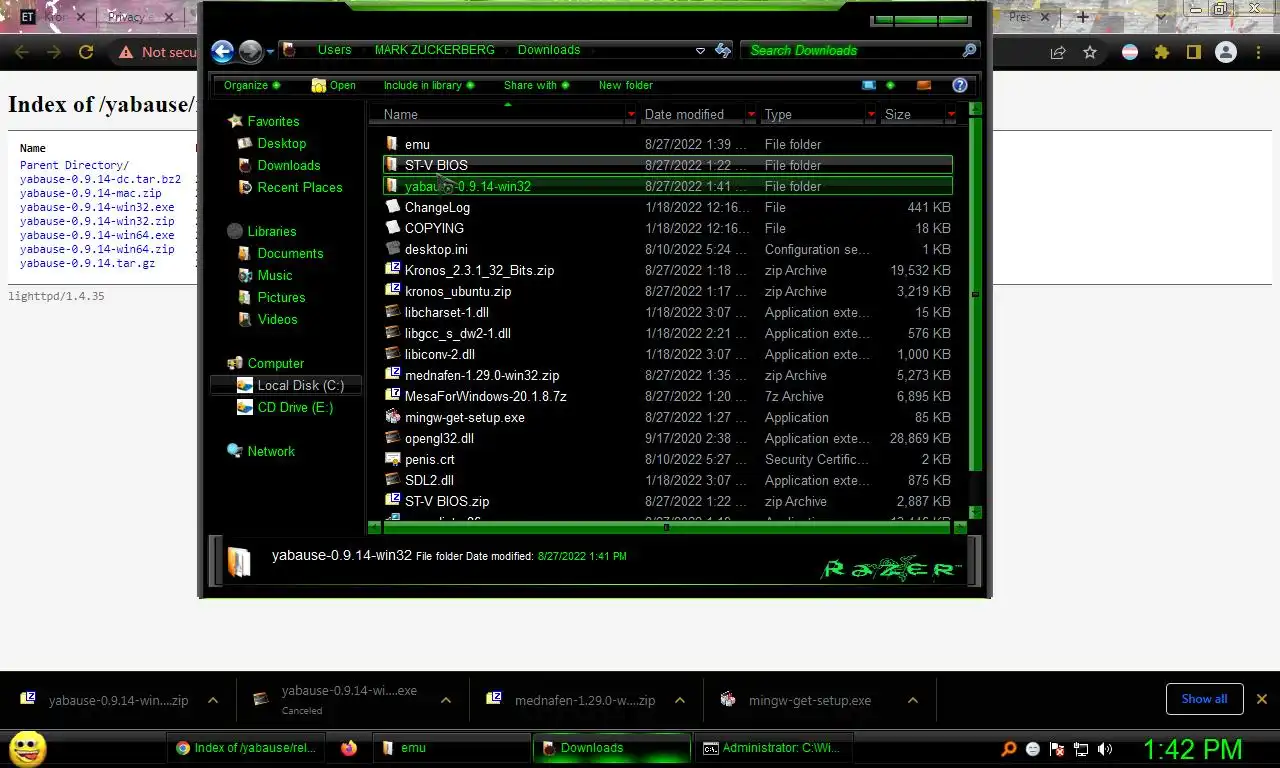Toggle the preview pane icon
1280x768 pixels.
pos(924,85)
